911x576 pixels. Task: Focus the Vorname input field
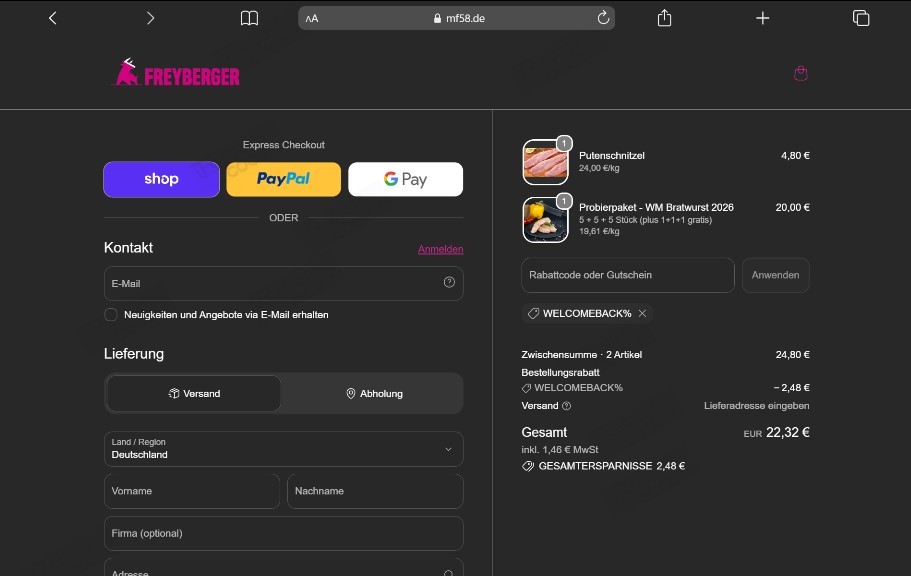[192, 491]
